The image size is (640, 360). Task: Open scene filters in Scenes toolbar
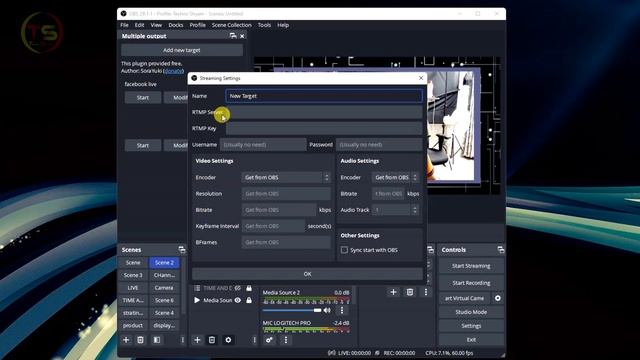coord(157,340)
